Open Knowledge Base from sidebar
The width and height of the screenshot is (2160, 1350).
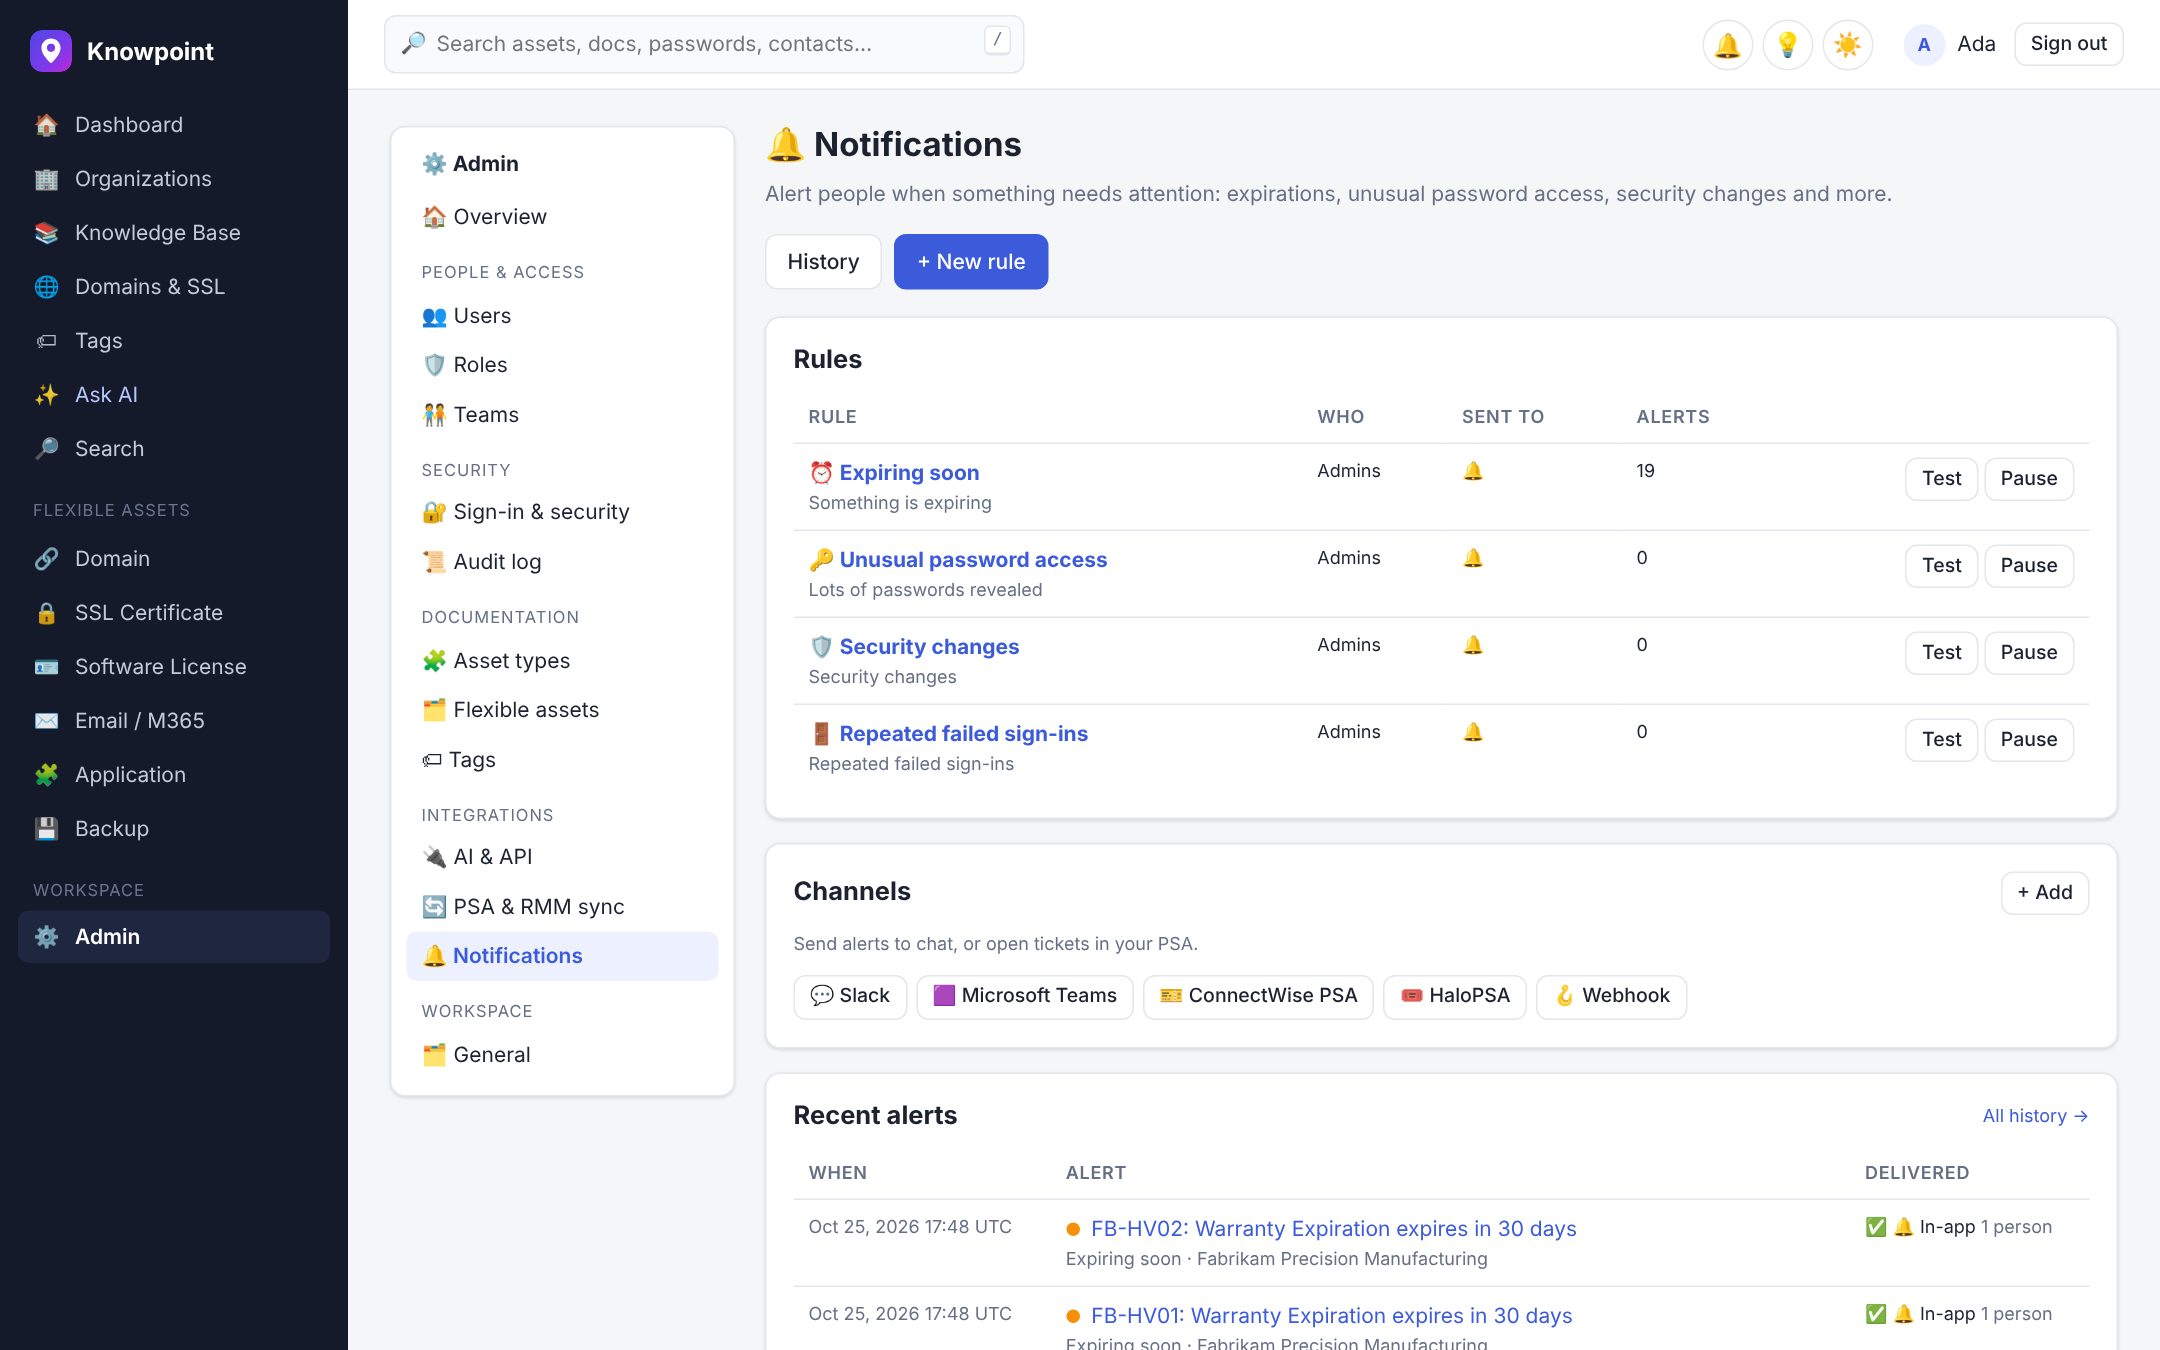pos(174,233)
